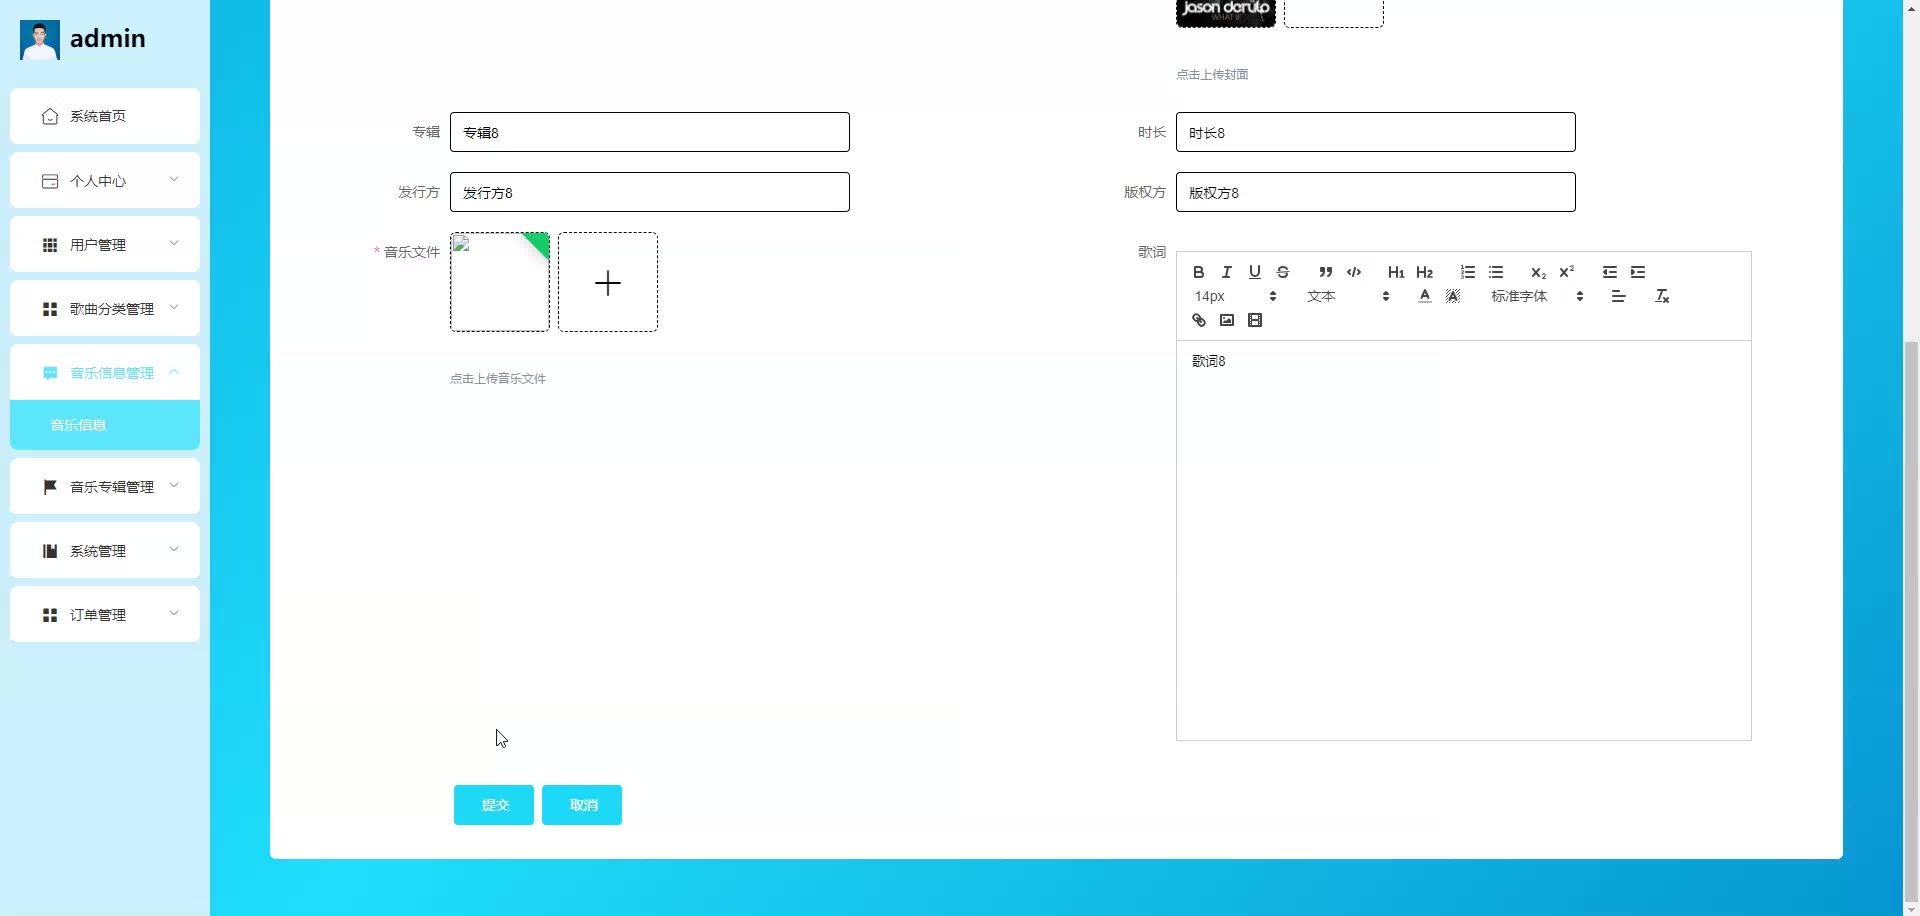Apply Heading 1 style
Viewport: 1920px width, 916px height.
pyautogui.click(x=1396, y=272)
